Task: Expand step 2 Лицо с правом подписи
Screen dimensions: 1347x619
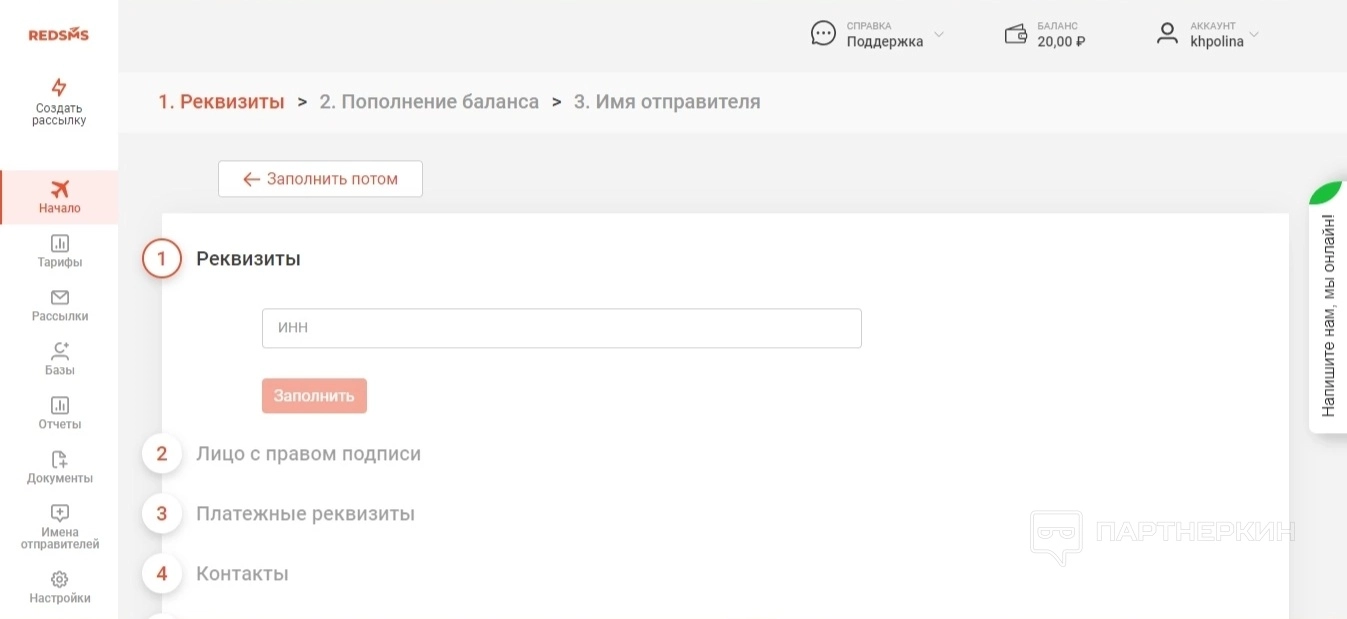Action: click(308, 454)
